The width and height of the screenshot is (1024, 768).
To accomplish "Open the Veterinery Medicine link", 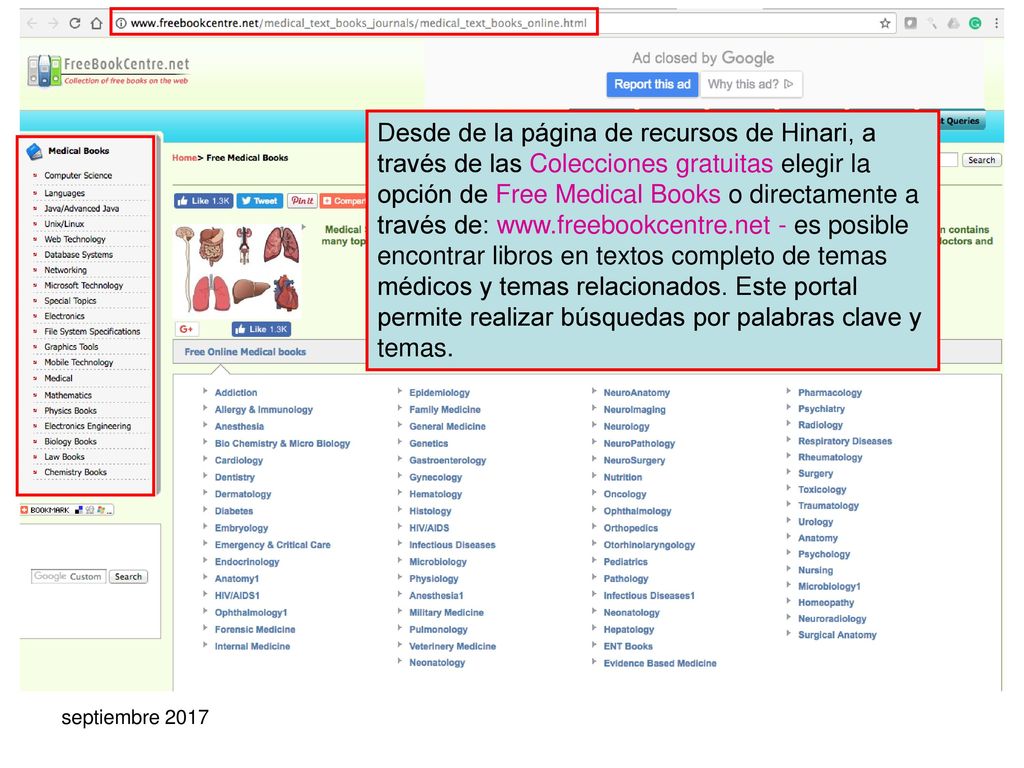I will [452, 647].
